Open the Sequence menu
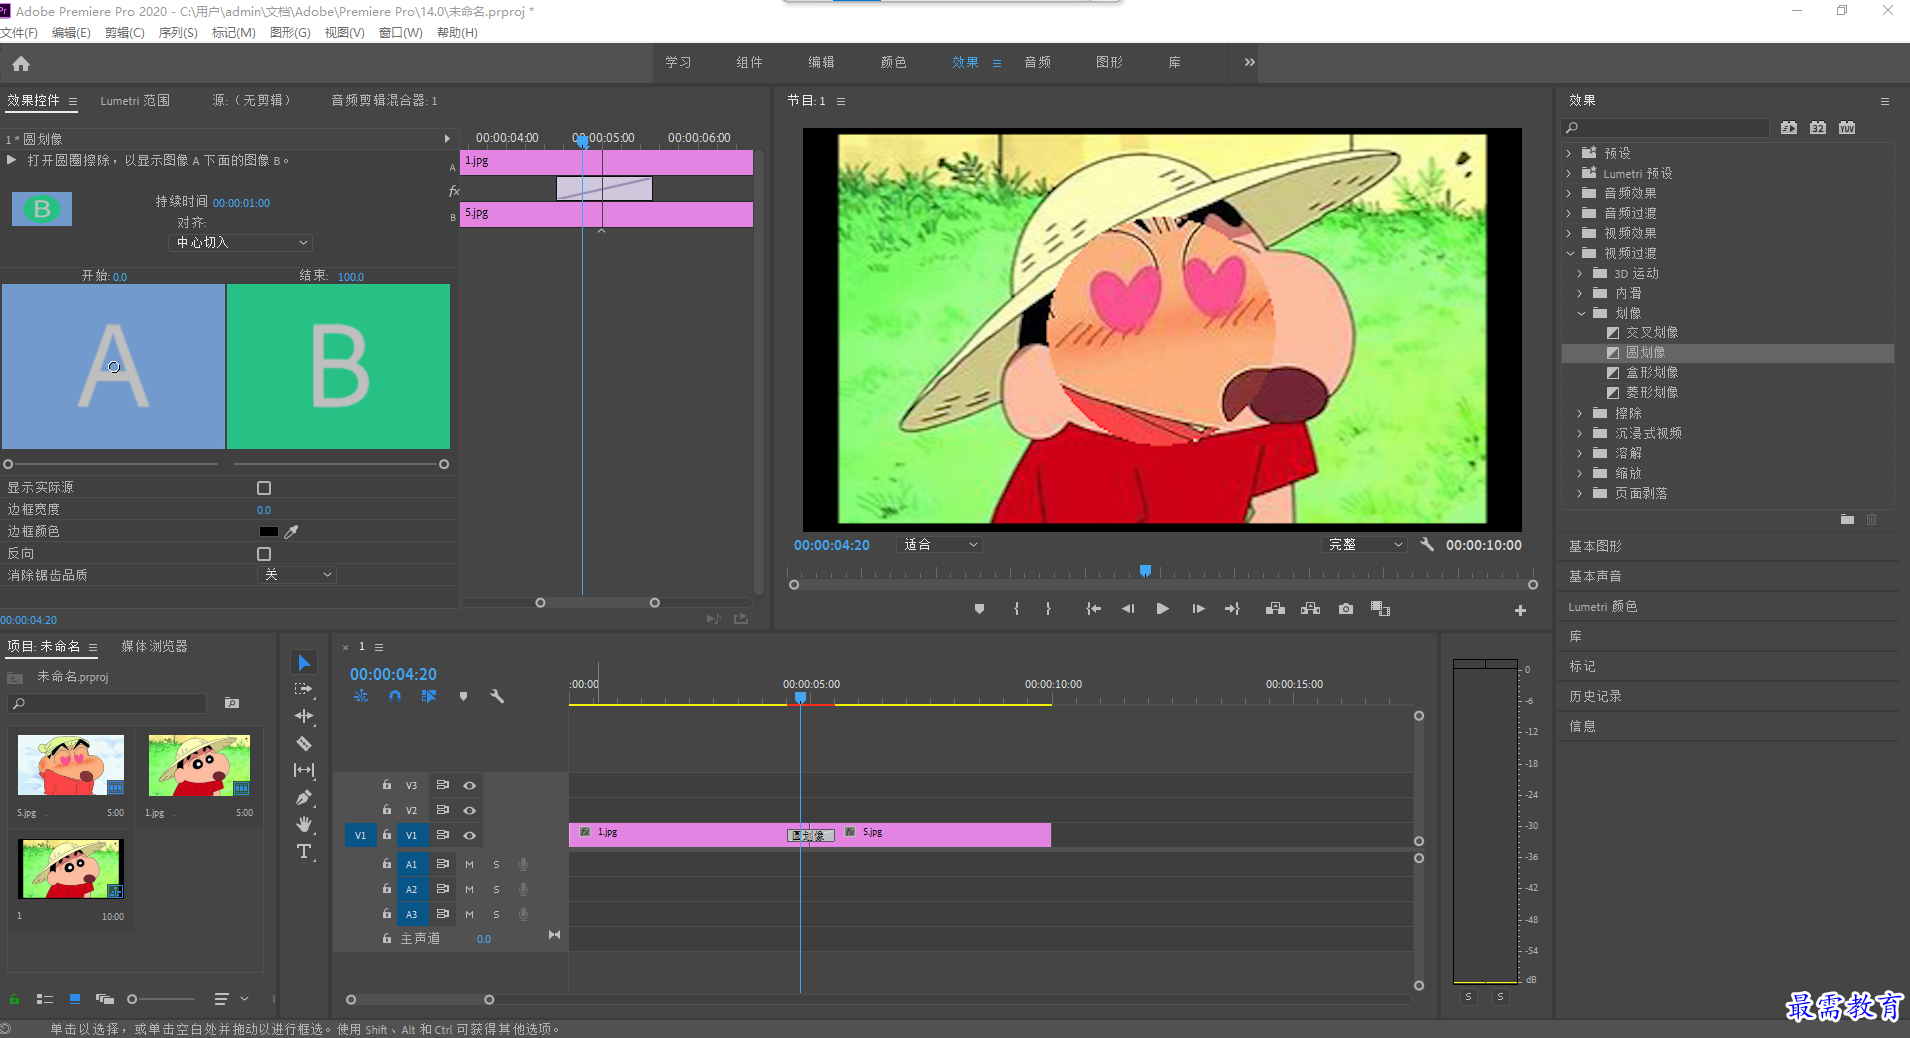 tap(178, 33)
